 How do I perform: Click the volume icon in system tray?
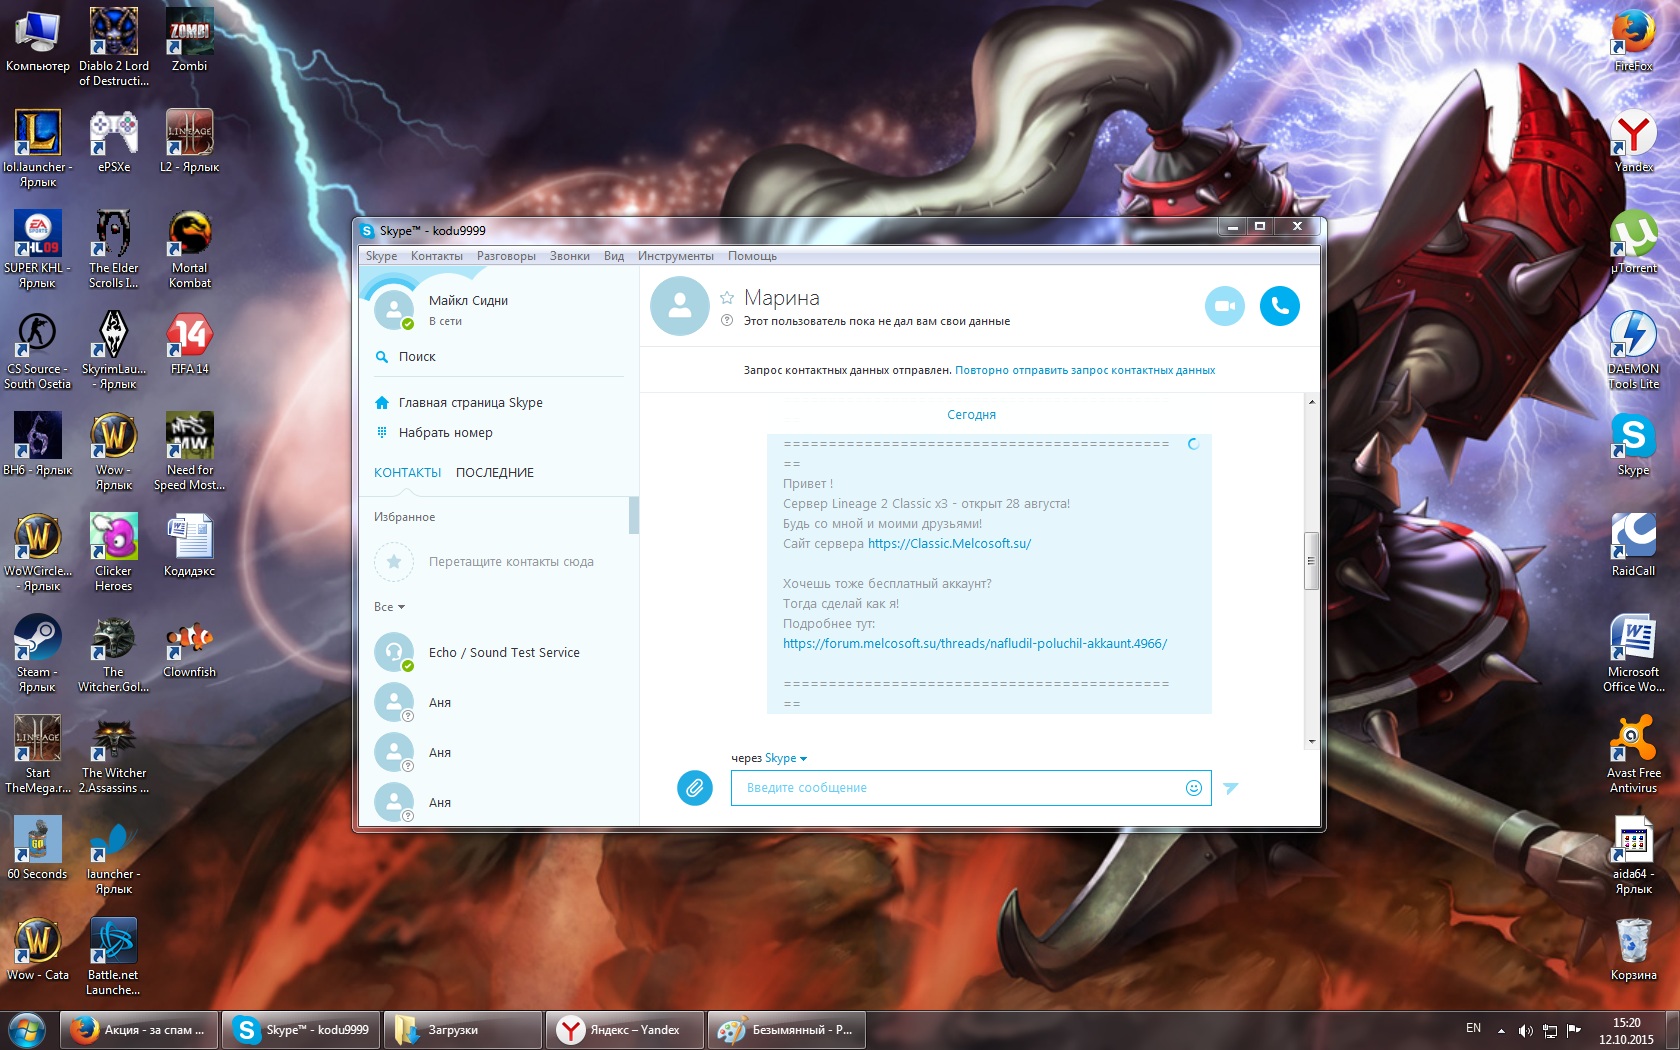(1525, 1030)
